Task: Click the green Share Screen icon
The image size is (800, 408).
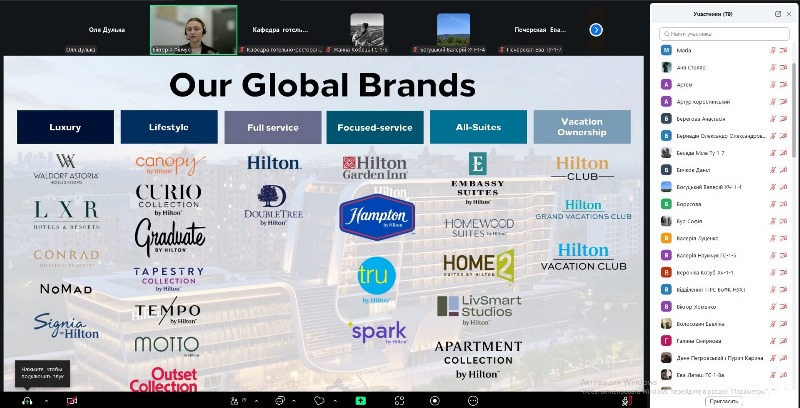Action: click(361, 401)
